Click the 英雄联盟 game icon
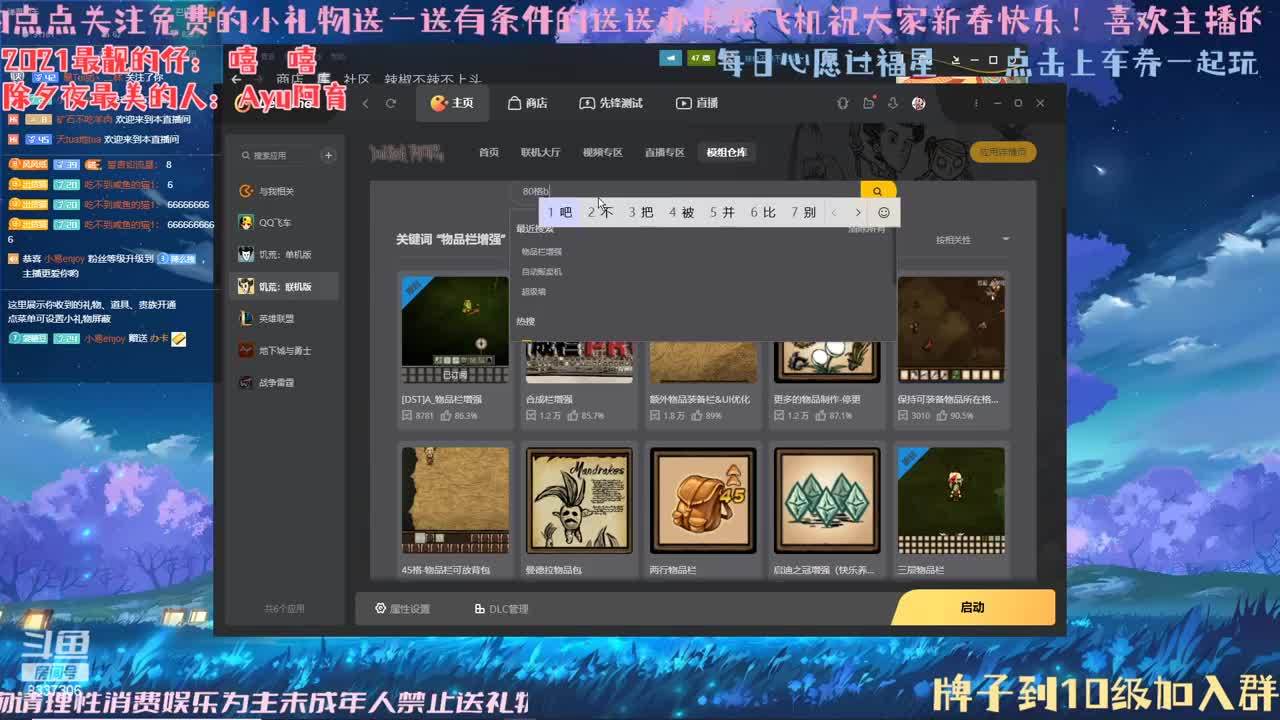This screenshot has width=1280, height=720. point(246,319)
